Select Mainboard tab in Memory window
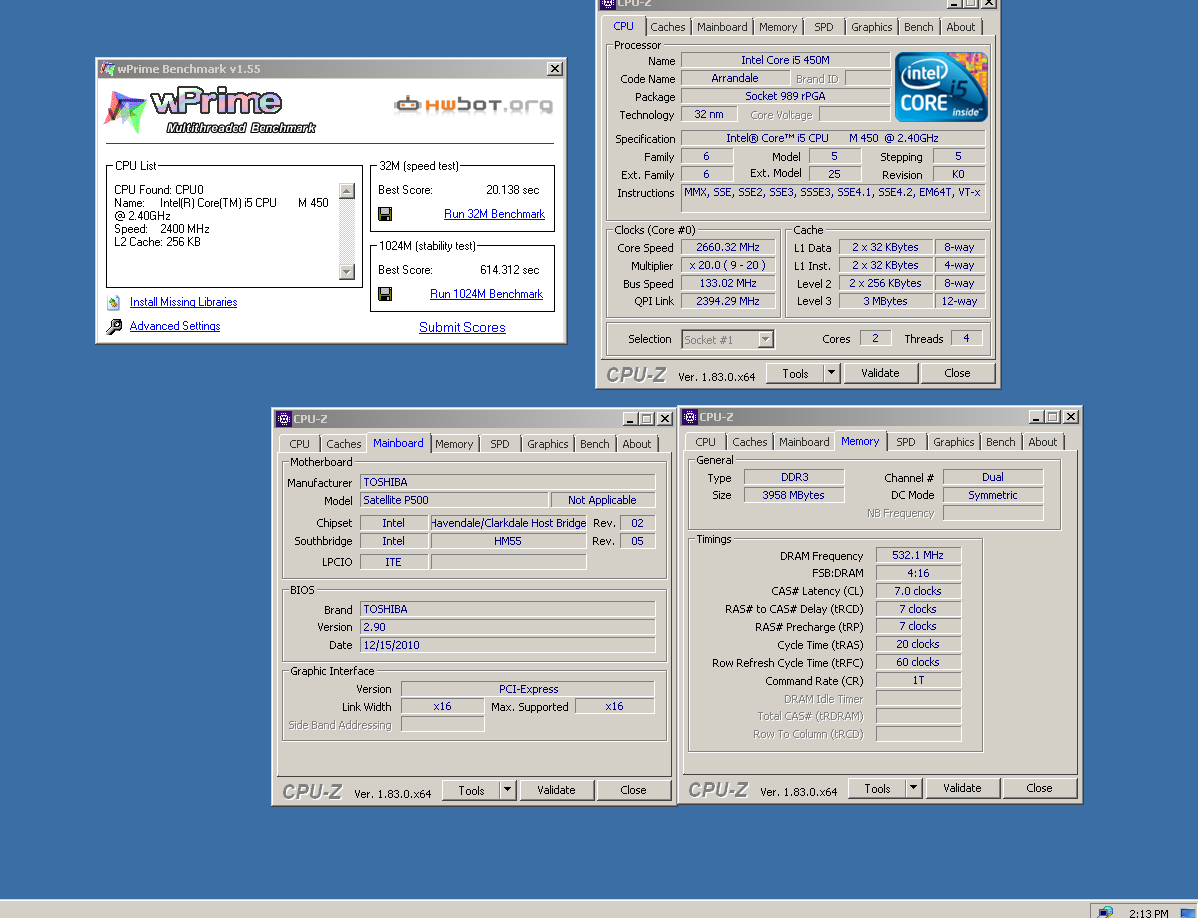The width and height of the screenshot is (1198, 918). [804, 441]
